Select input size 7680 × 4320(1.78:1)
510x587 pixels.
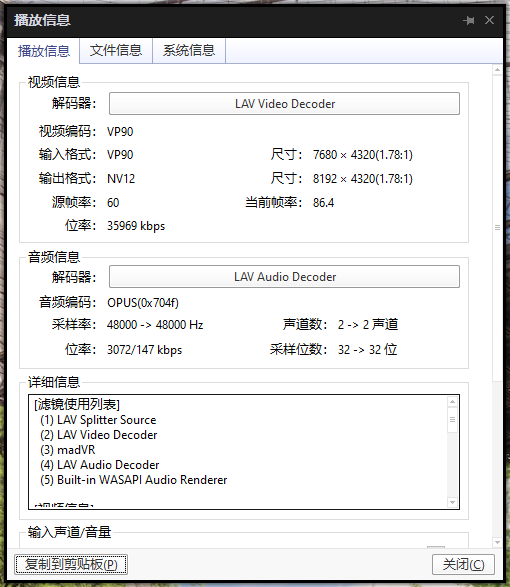click(363, 155)
